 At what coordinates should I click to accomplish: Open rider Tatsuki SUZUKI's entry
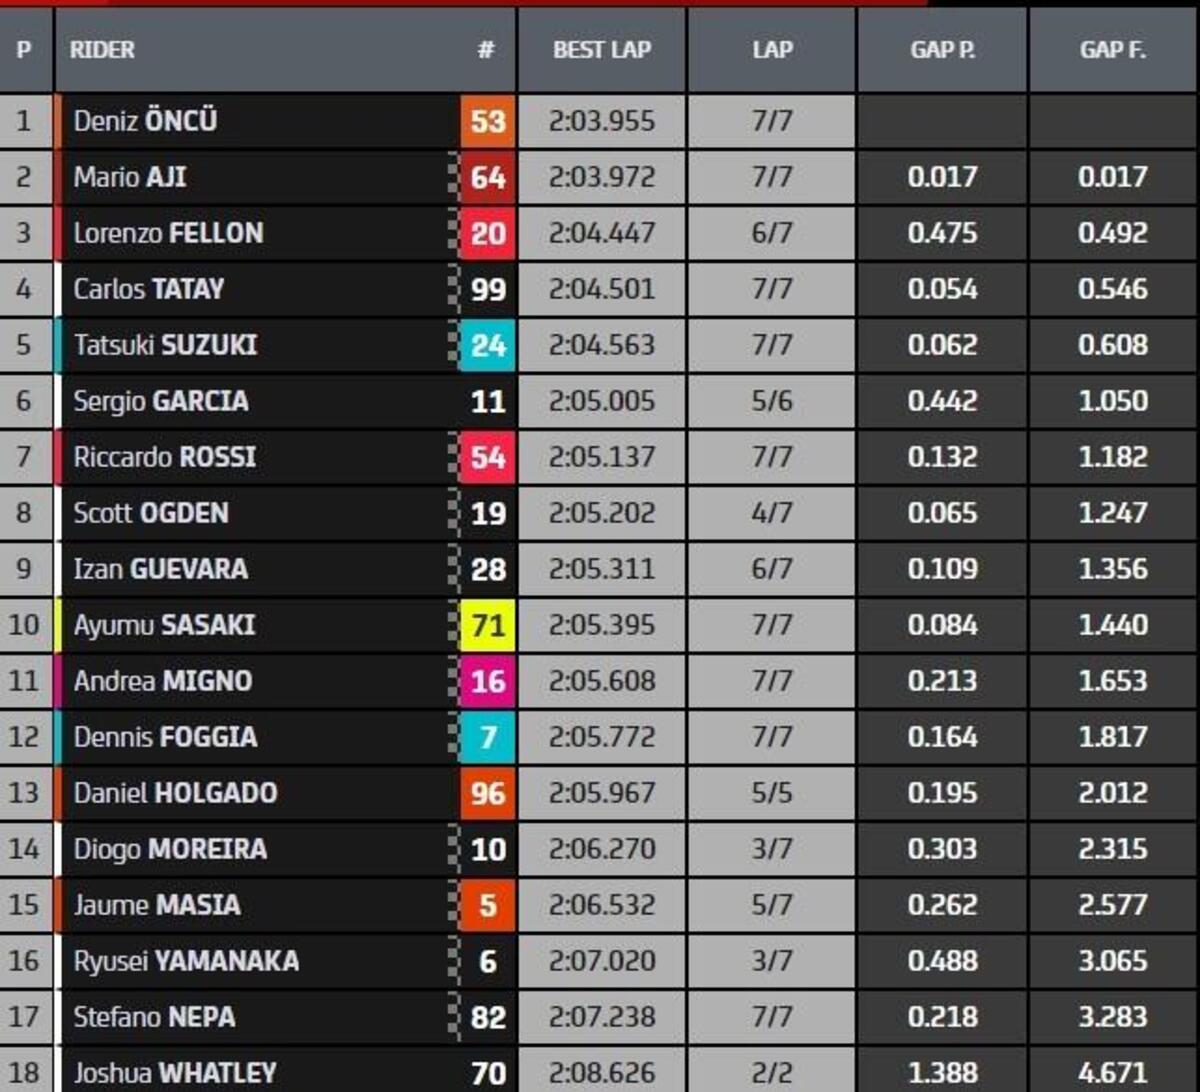(165, 346)
